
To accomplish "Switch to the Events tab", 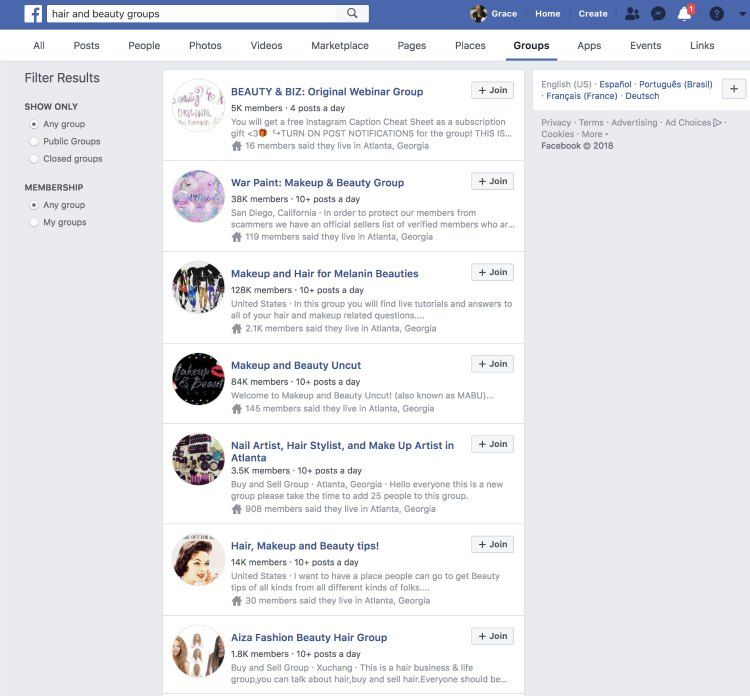I will coord(645,45).
